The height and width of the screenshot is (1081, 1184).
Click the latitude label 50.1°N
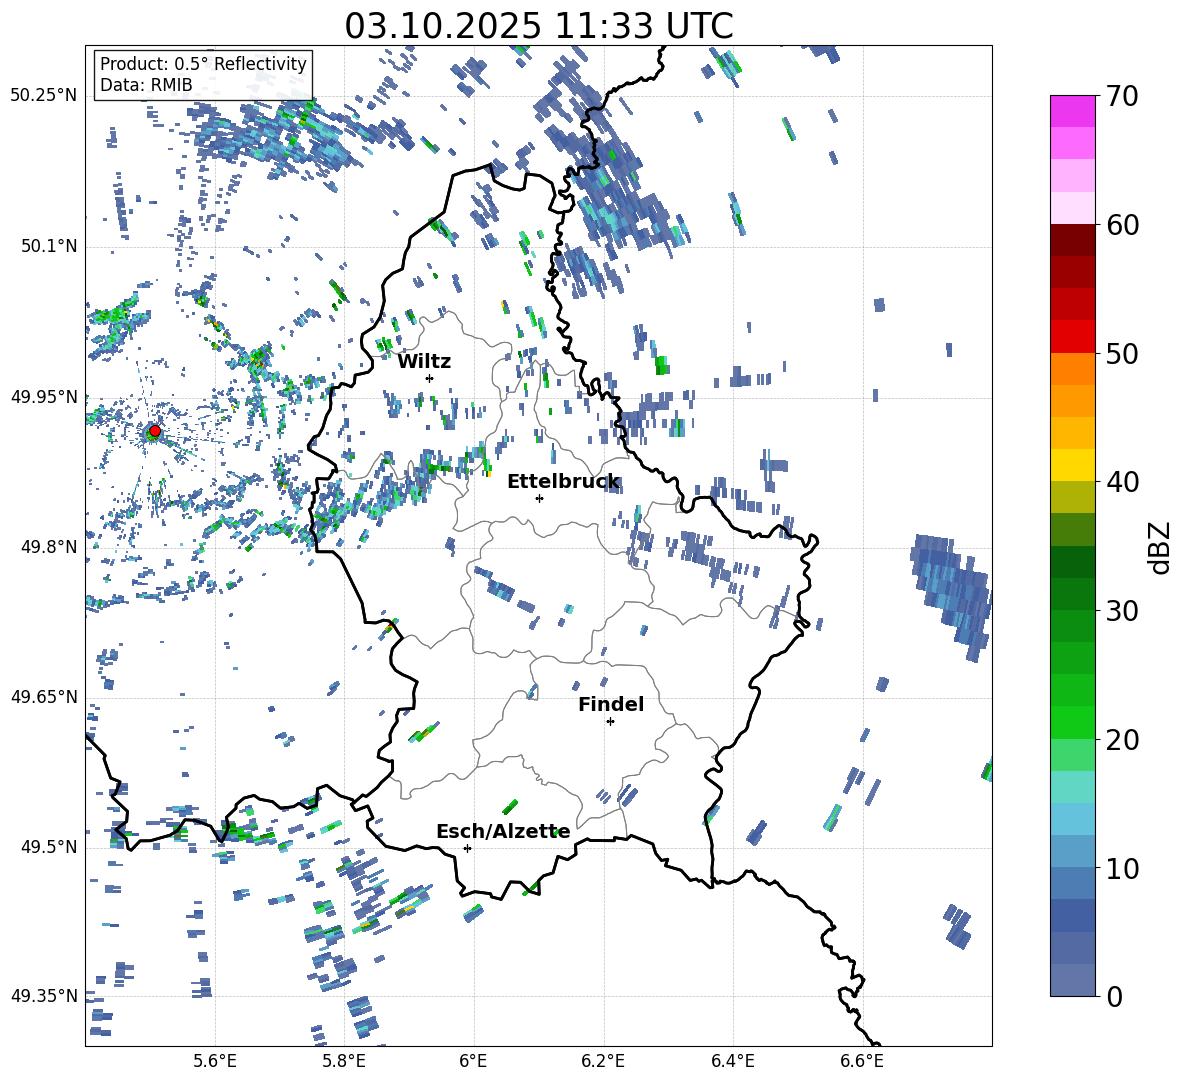(49, 247)
